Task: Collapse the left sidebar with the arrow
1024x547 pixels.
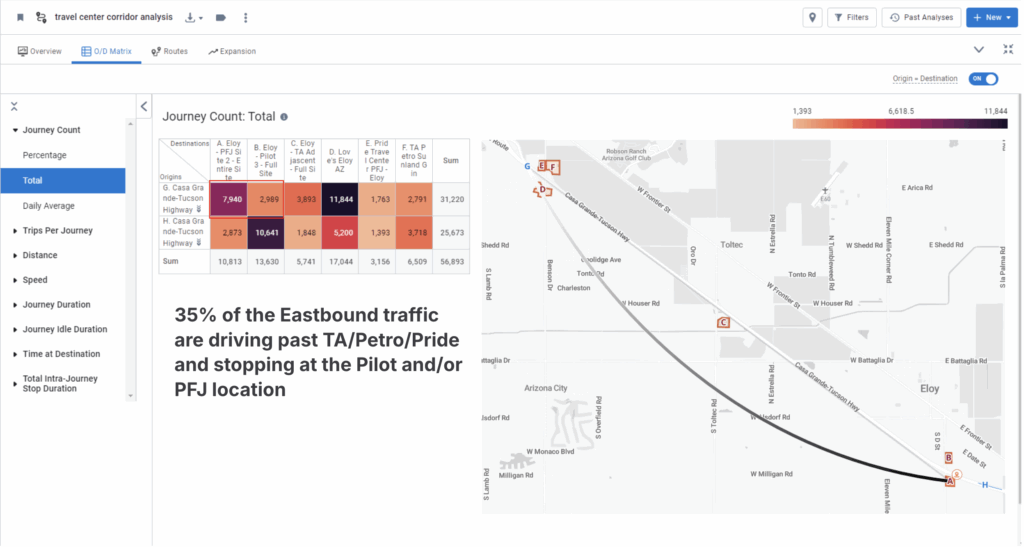Action: pyautogui.click(x=144, y=106)
